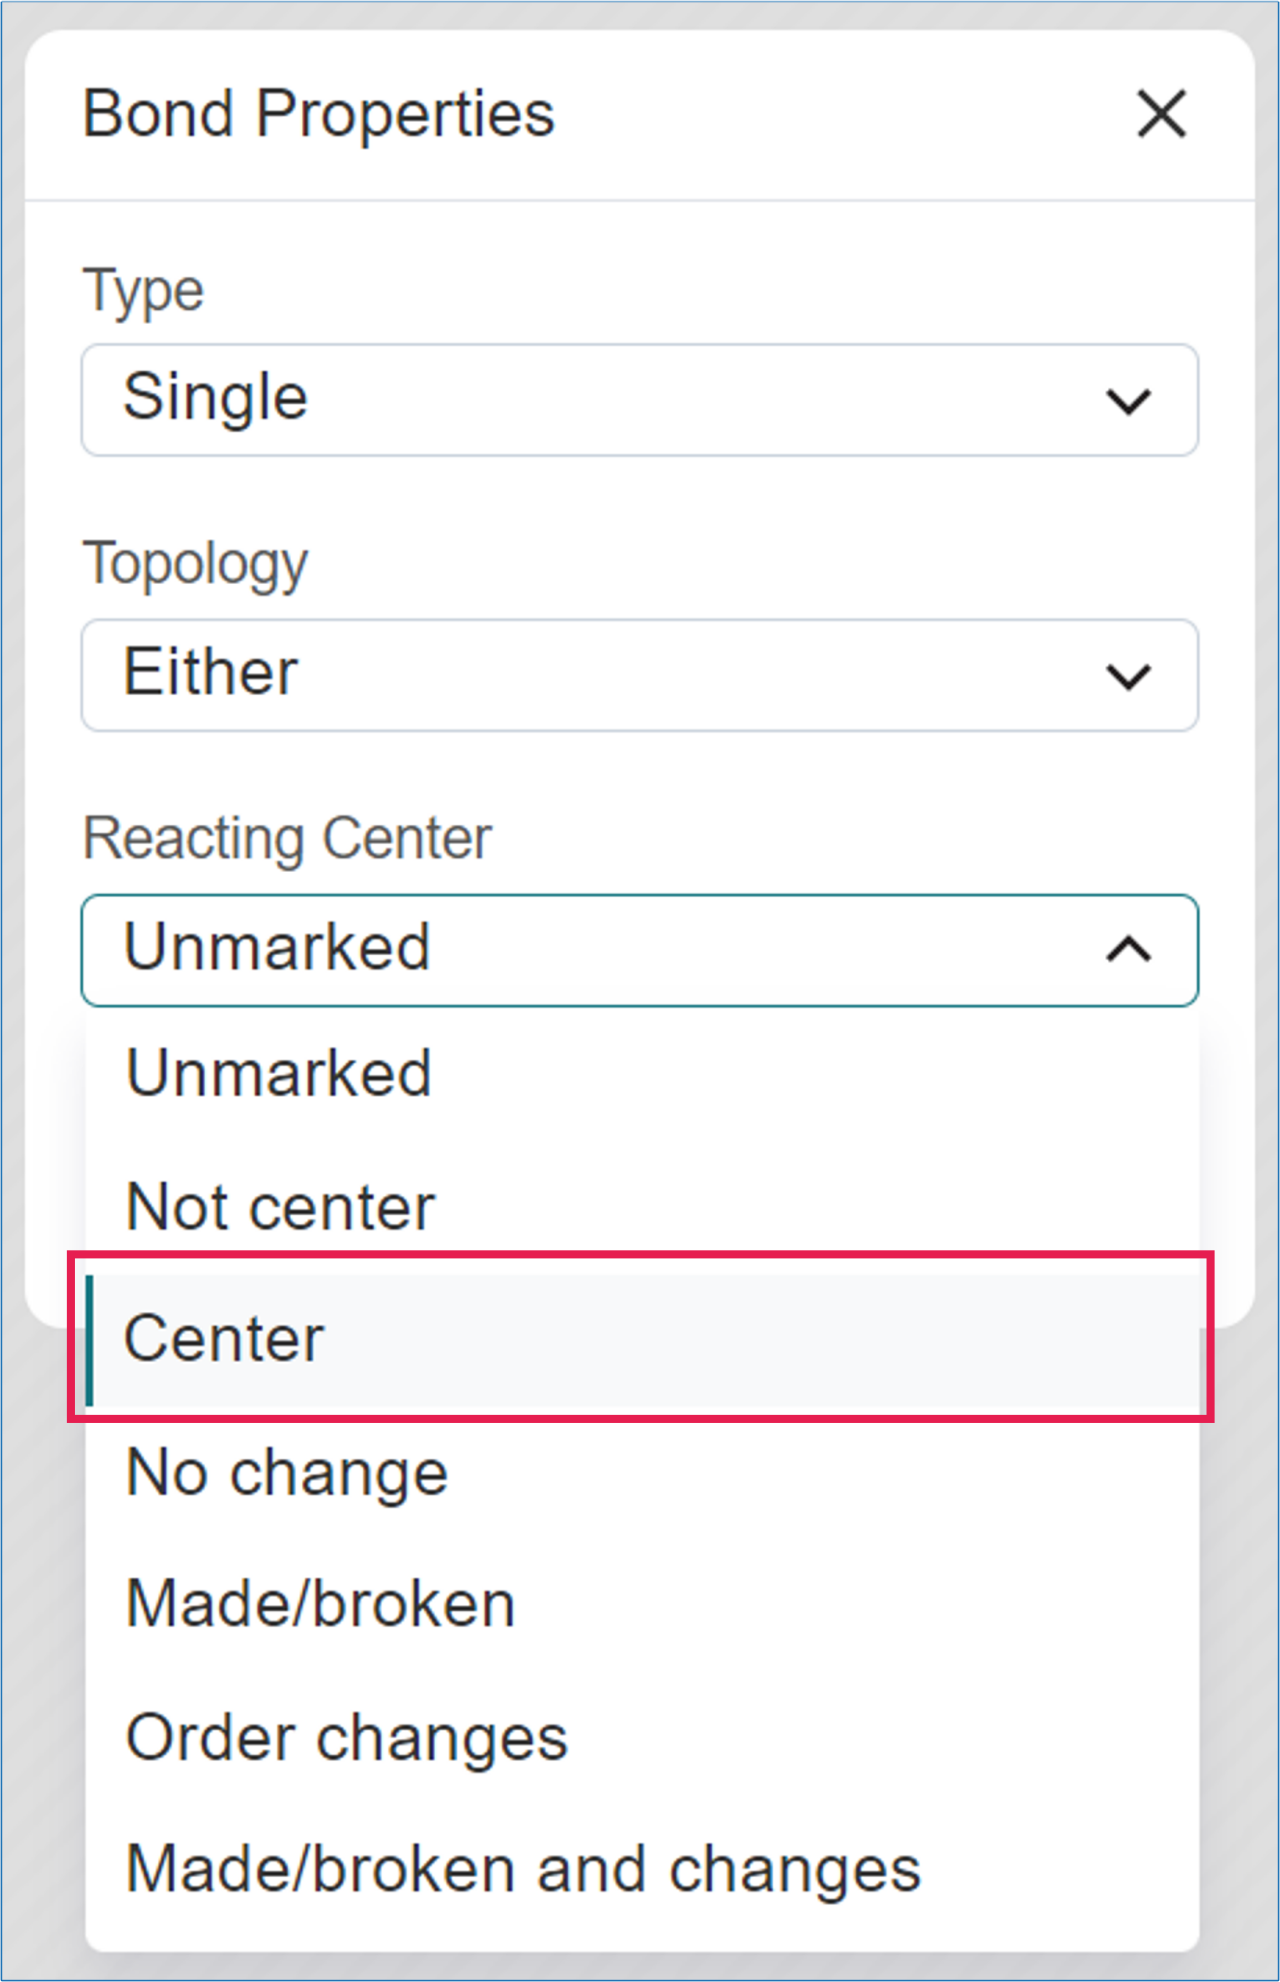Open the Type dropdown showing Single
This screenshot has width=1280, height=1982.
pyautogui.click(x=639, y=400)
